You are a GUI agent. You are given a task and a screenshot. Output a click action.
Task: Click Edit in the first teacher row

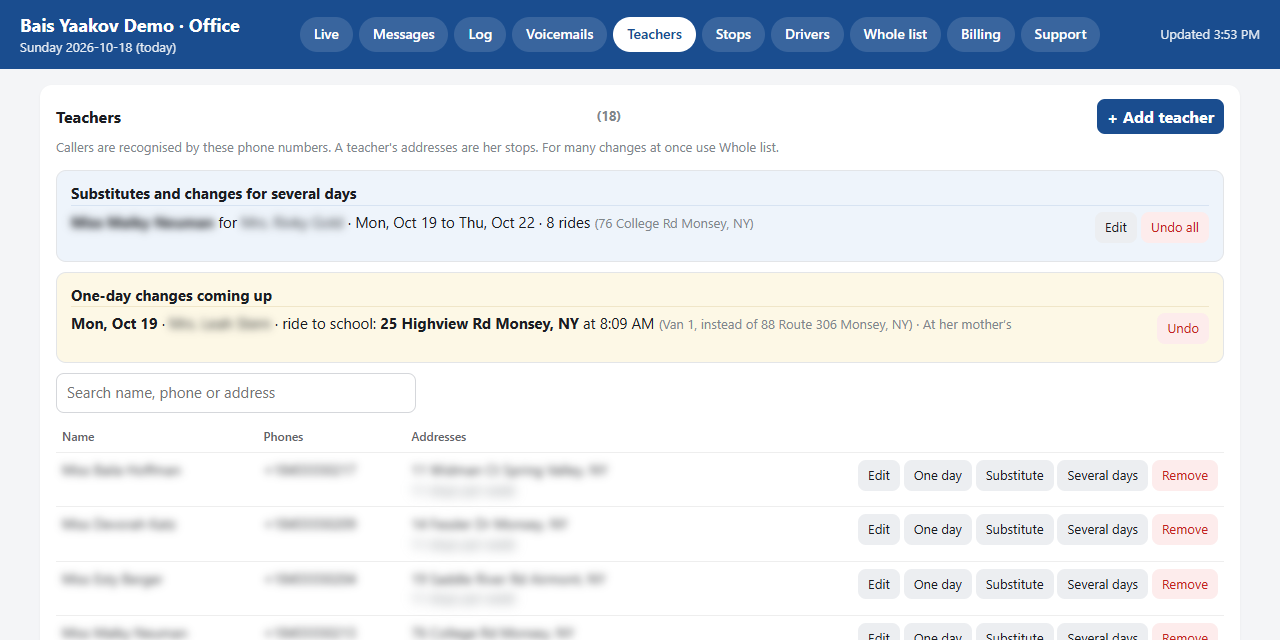tap(879, 476)
